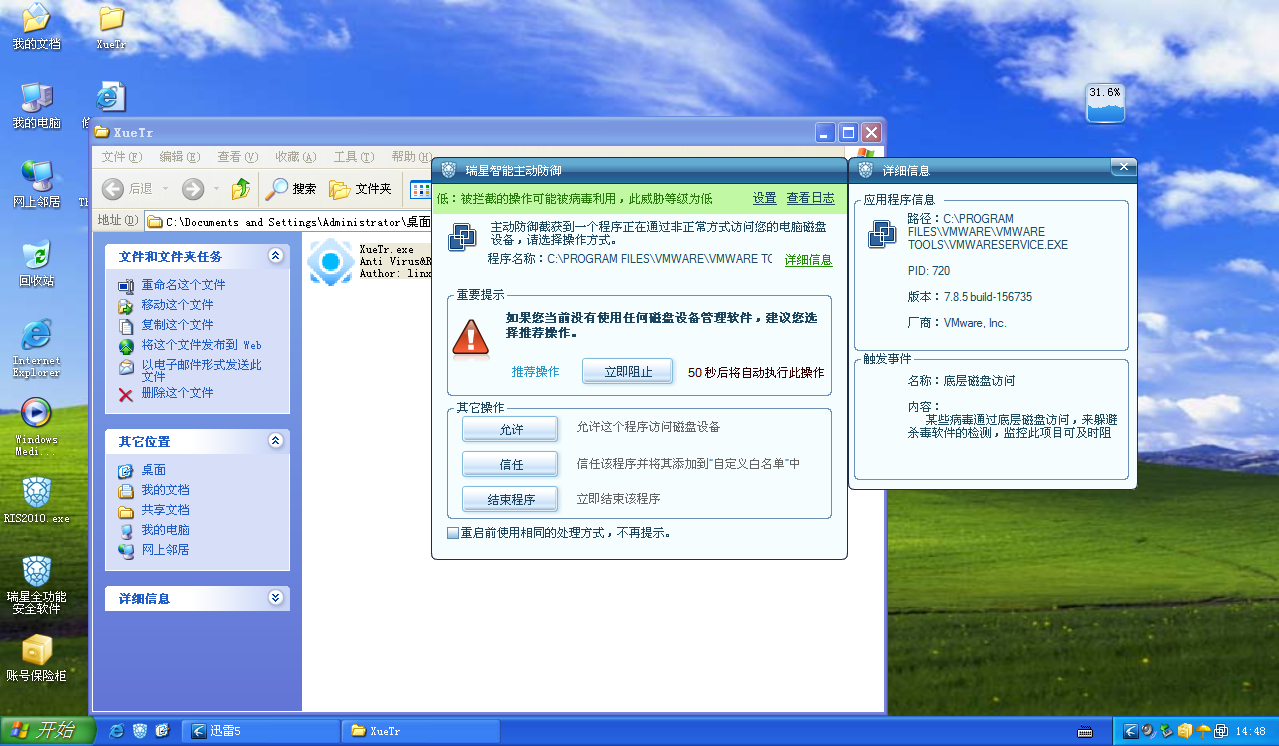Image resolution: width=1279 pixels, height=746 pixels.
Task: Check 重启前使用相同的处理方式 checkbox
Action: click(x=453, y=533)
